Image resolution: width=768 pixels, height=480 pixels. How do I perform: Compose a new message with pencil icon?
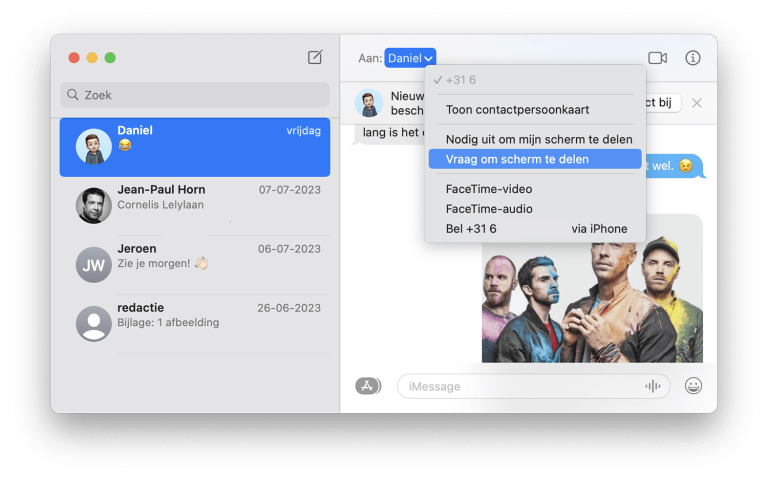pos(315,57)
